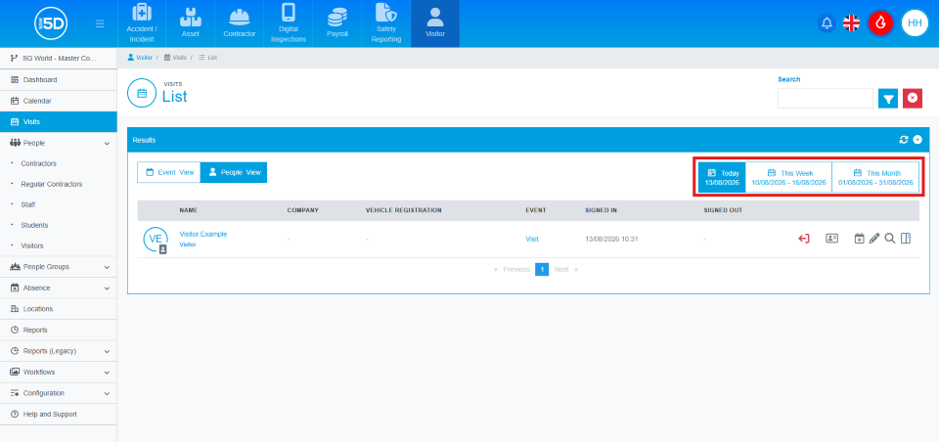Image resolution: width=939 pixels, height=442 pixels.
Task: Filter visits by This Week
Action: coord(789,177)
